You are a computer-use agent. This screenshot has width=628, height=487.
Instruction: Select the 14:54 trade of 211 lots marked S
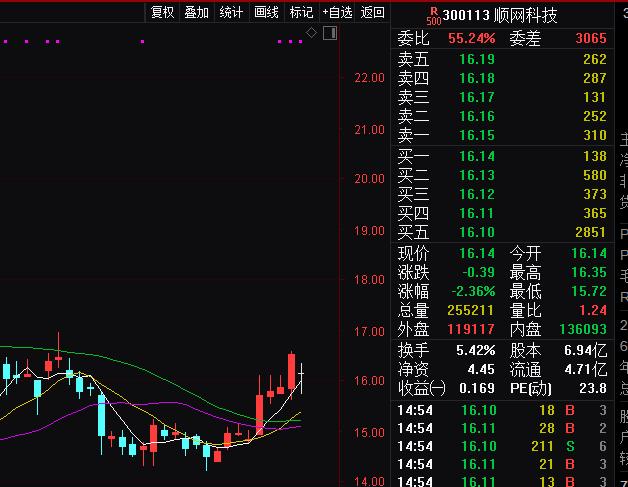(x=502, y=446)
